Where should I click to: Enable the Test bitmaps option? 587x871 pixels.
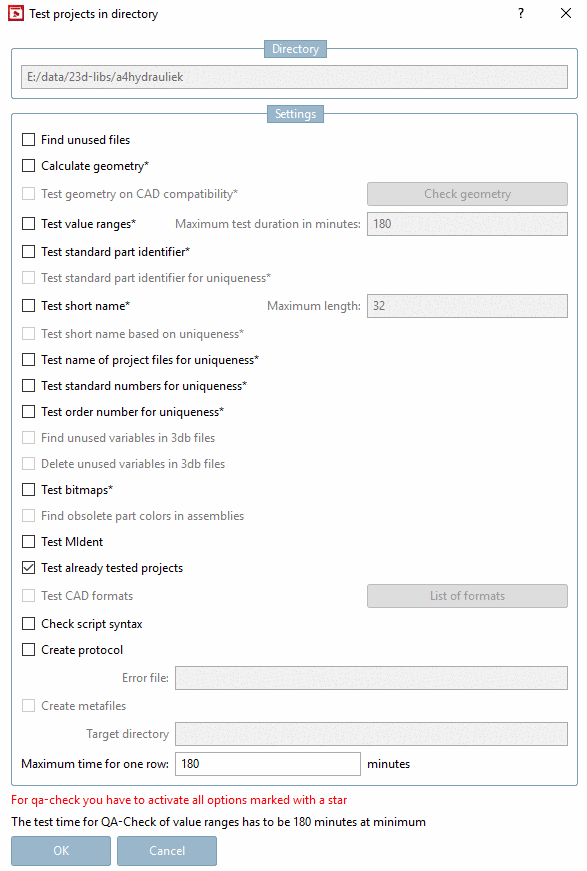pyautogui.click(x=27, y=490)
